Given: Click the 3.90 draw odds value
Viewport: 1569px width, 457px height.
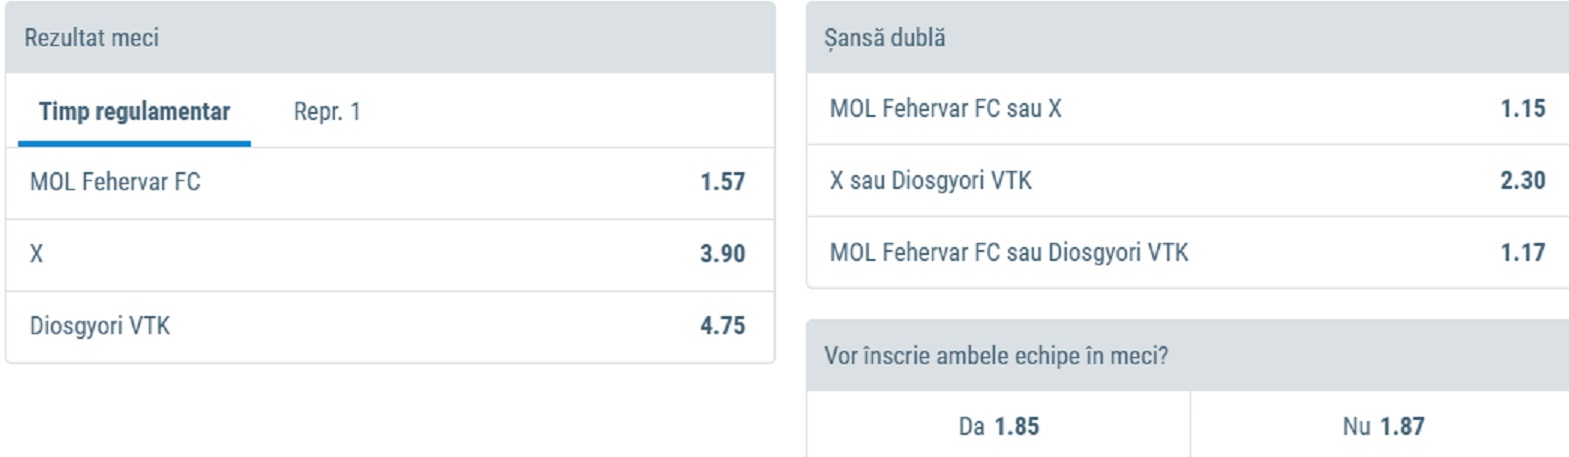Looking at the screenshot, I should [722, 254].
